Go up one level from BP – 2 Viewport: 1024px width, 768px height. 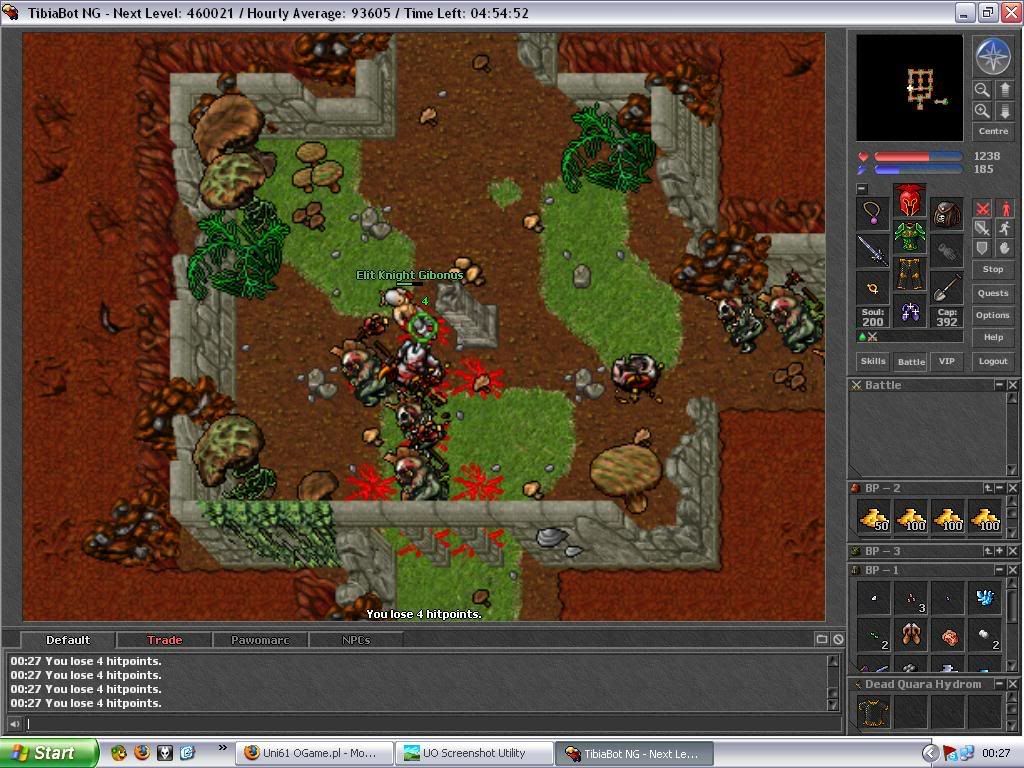pyautogui.click(x=988, y=488)
